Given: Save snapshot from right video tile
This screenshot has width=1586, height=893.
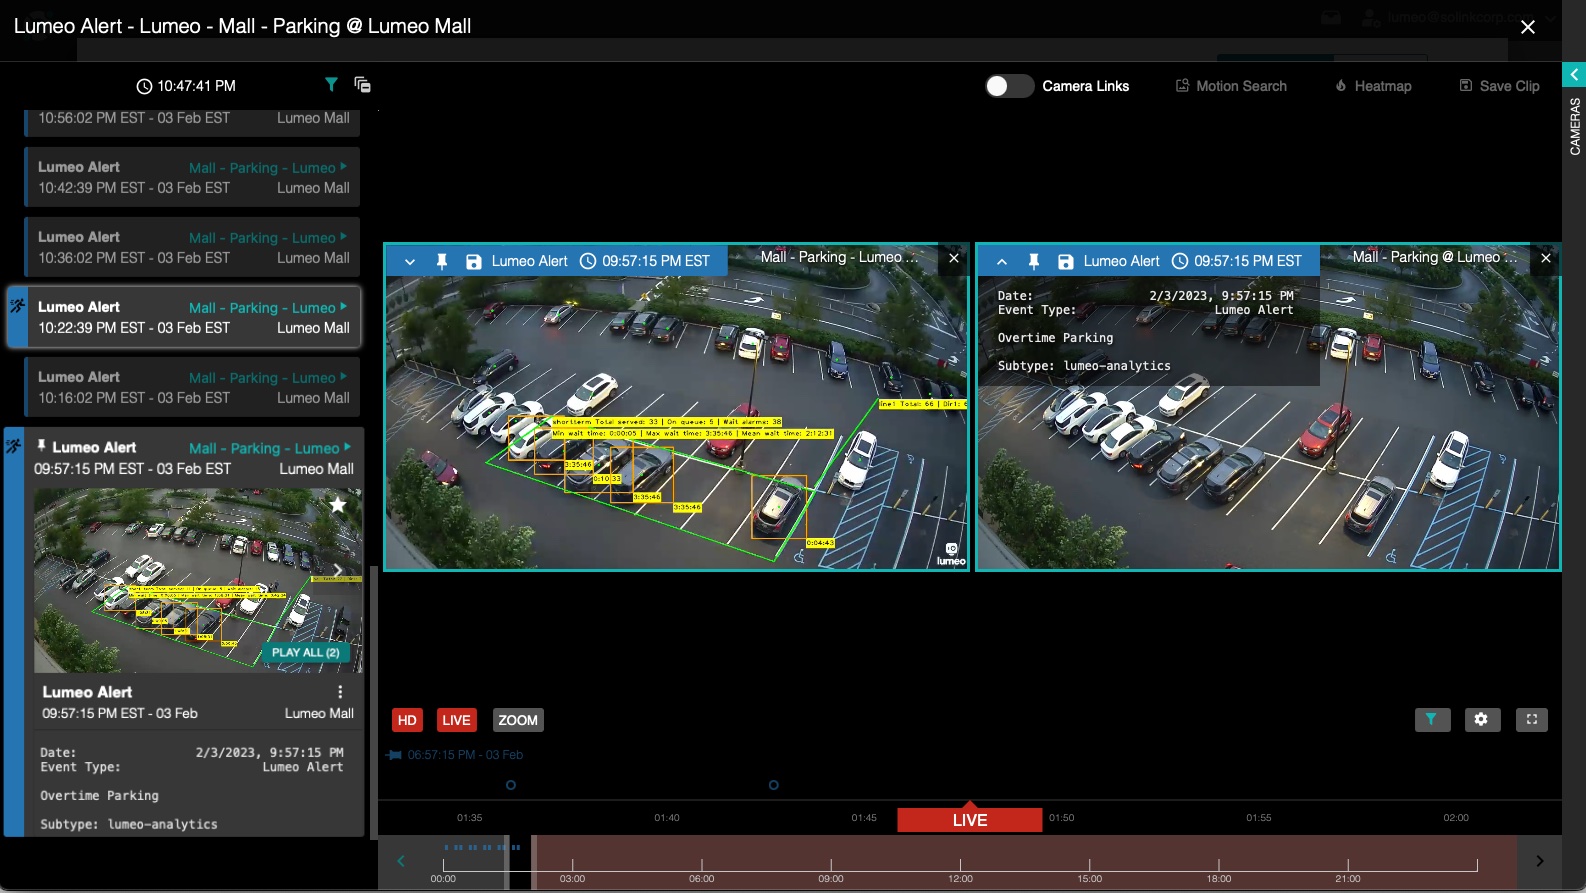Looking at the screenshot, I should (x=1066, y=261).
